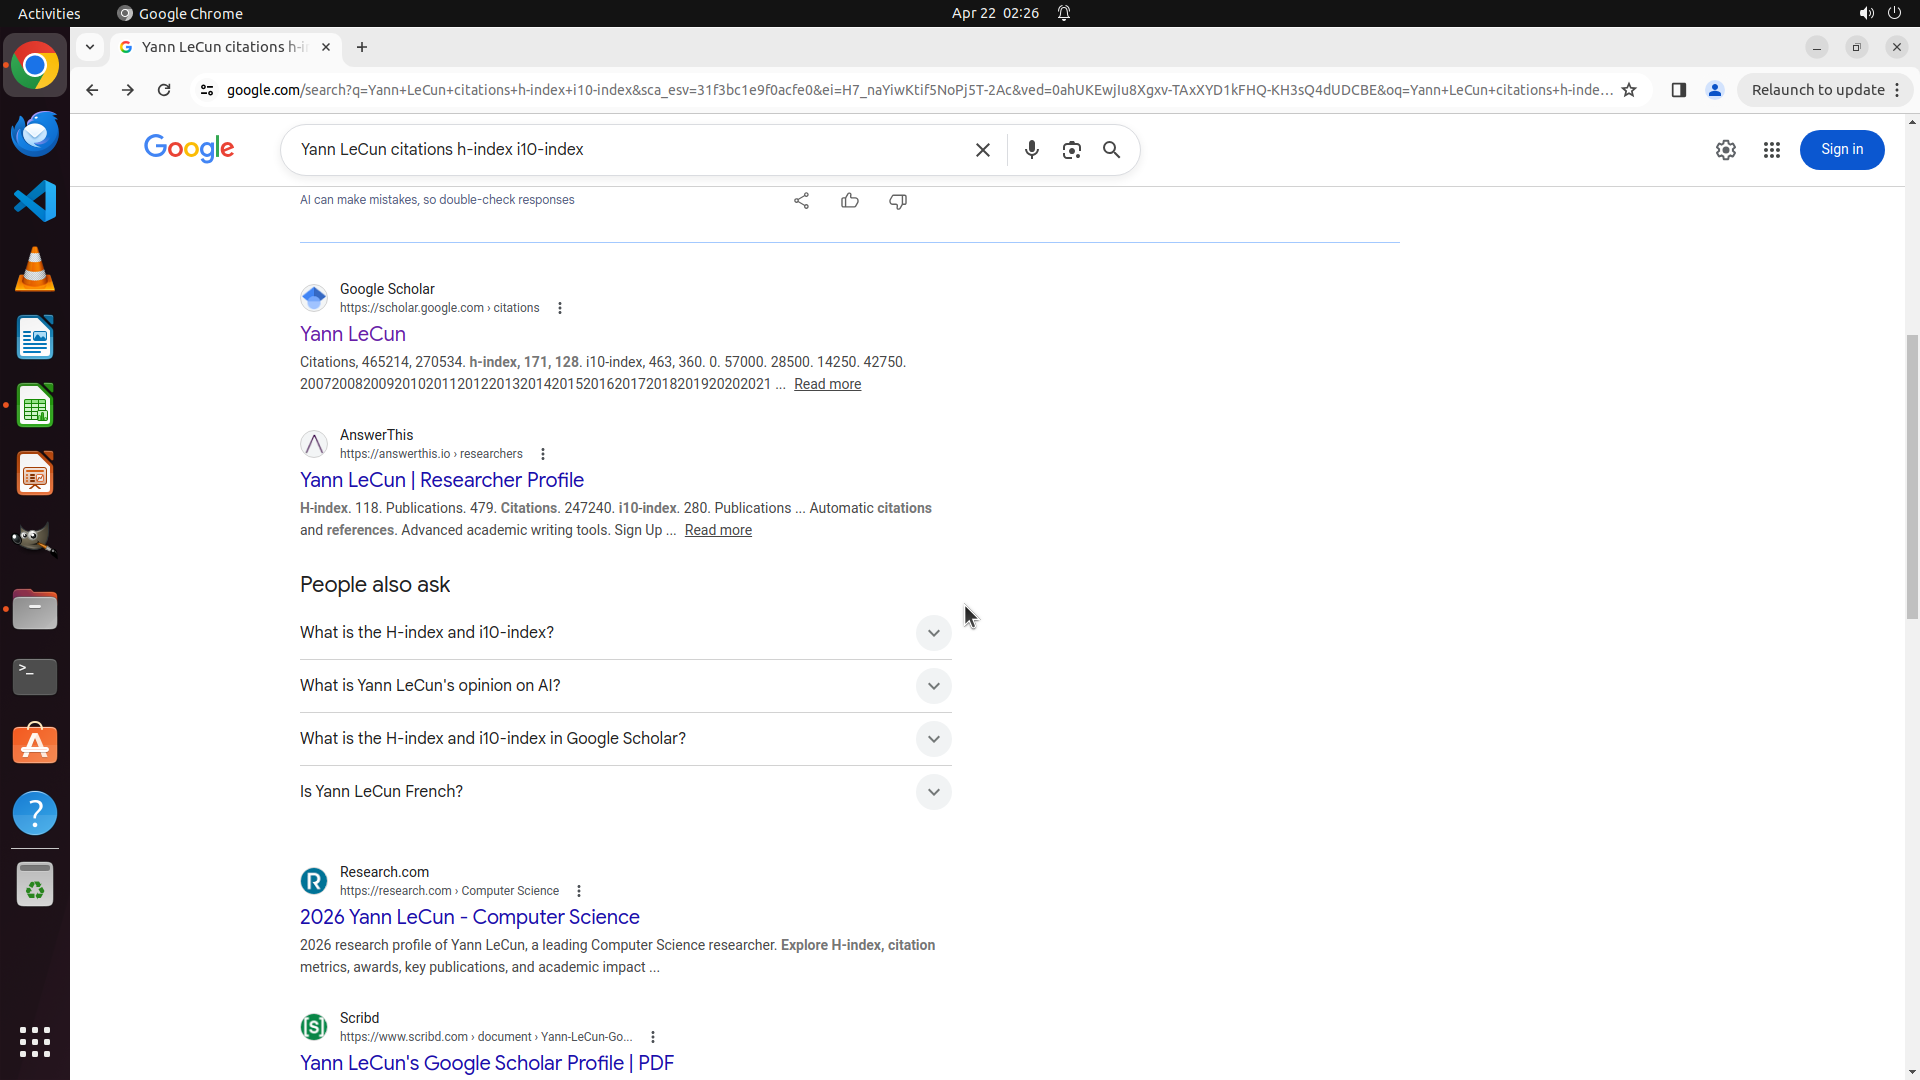The image size is (1920, 1080).
Task: Expand "Is Yann LeCun French?" question
Action: pyautogui.click(x=932, y=792)
